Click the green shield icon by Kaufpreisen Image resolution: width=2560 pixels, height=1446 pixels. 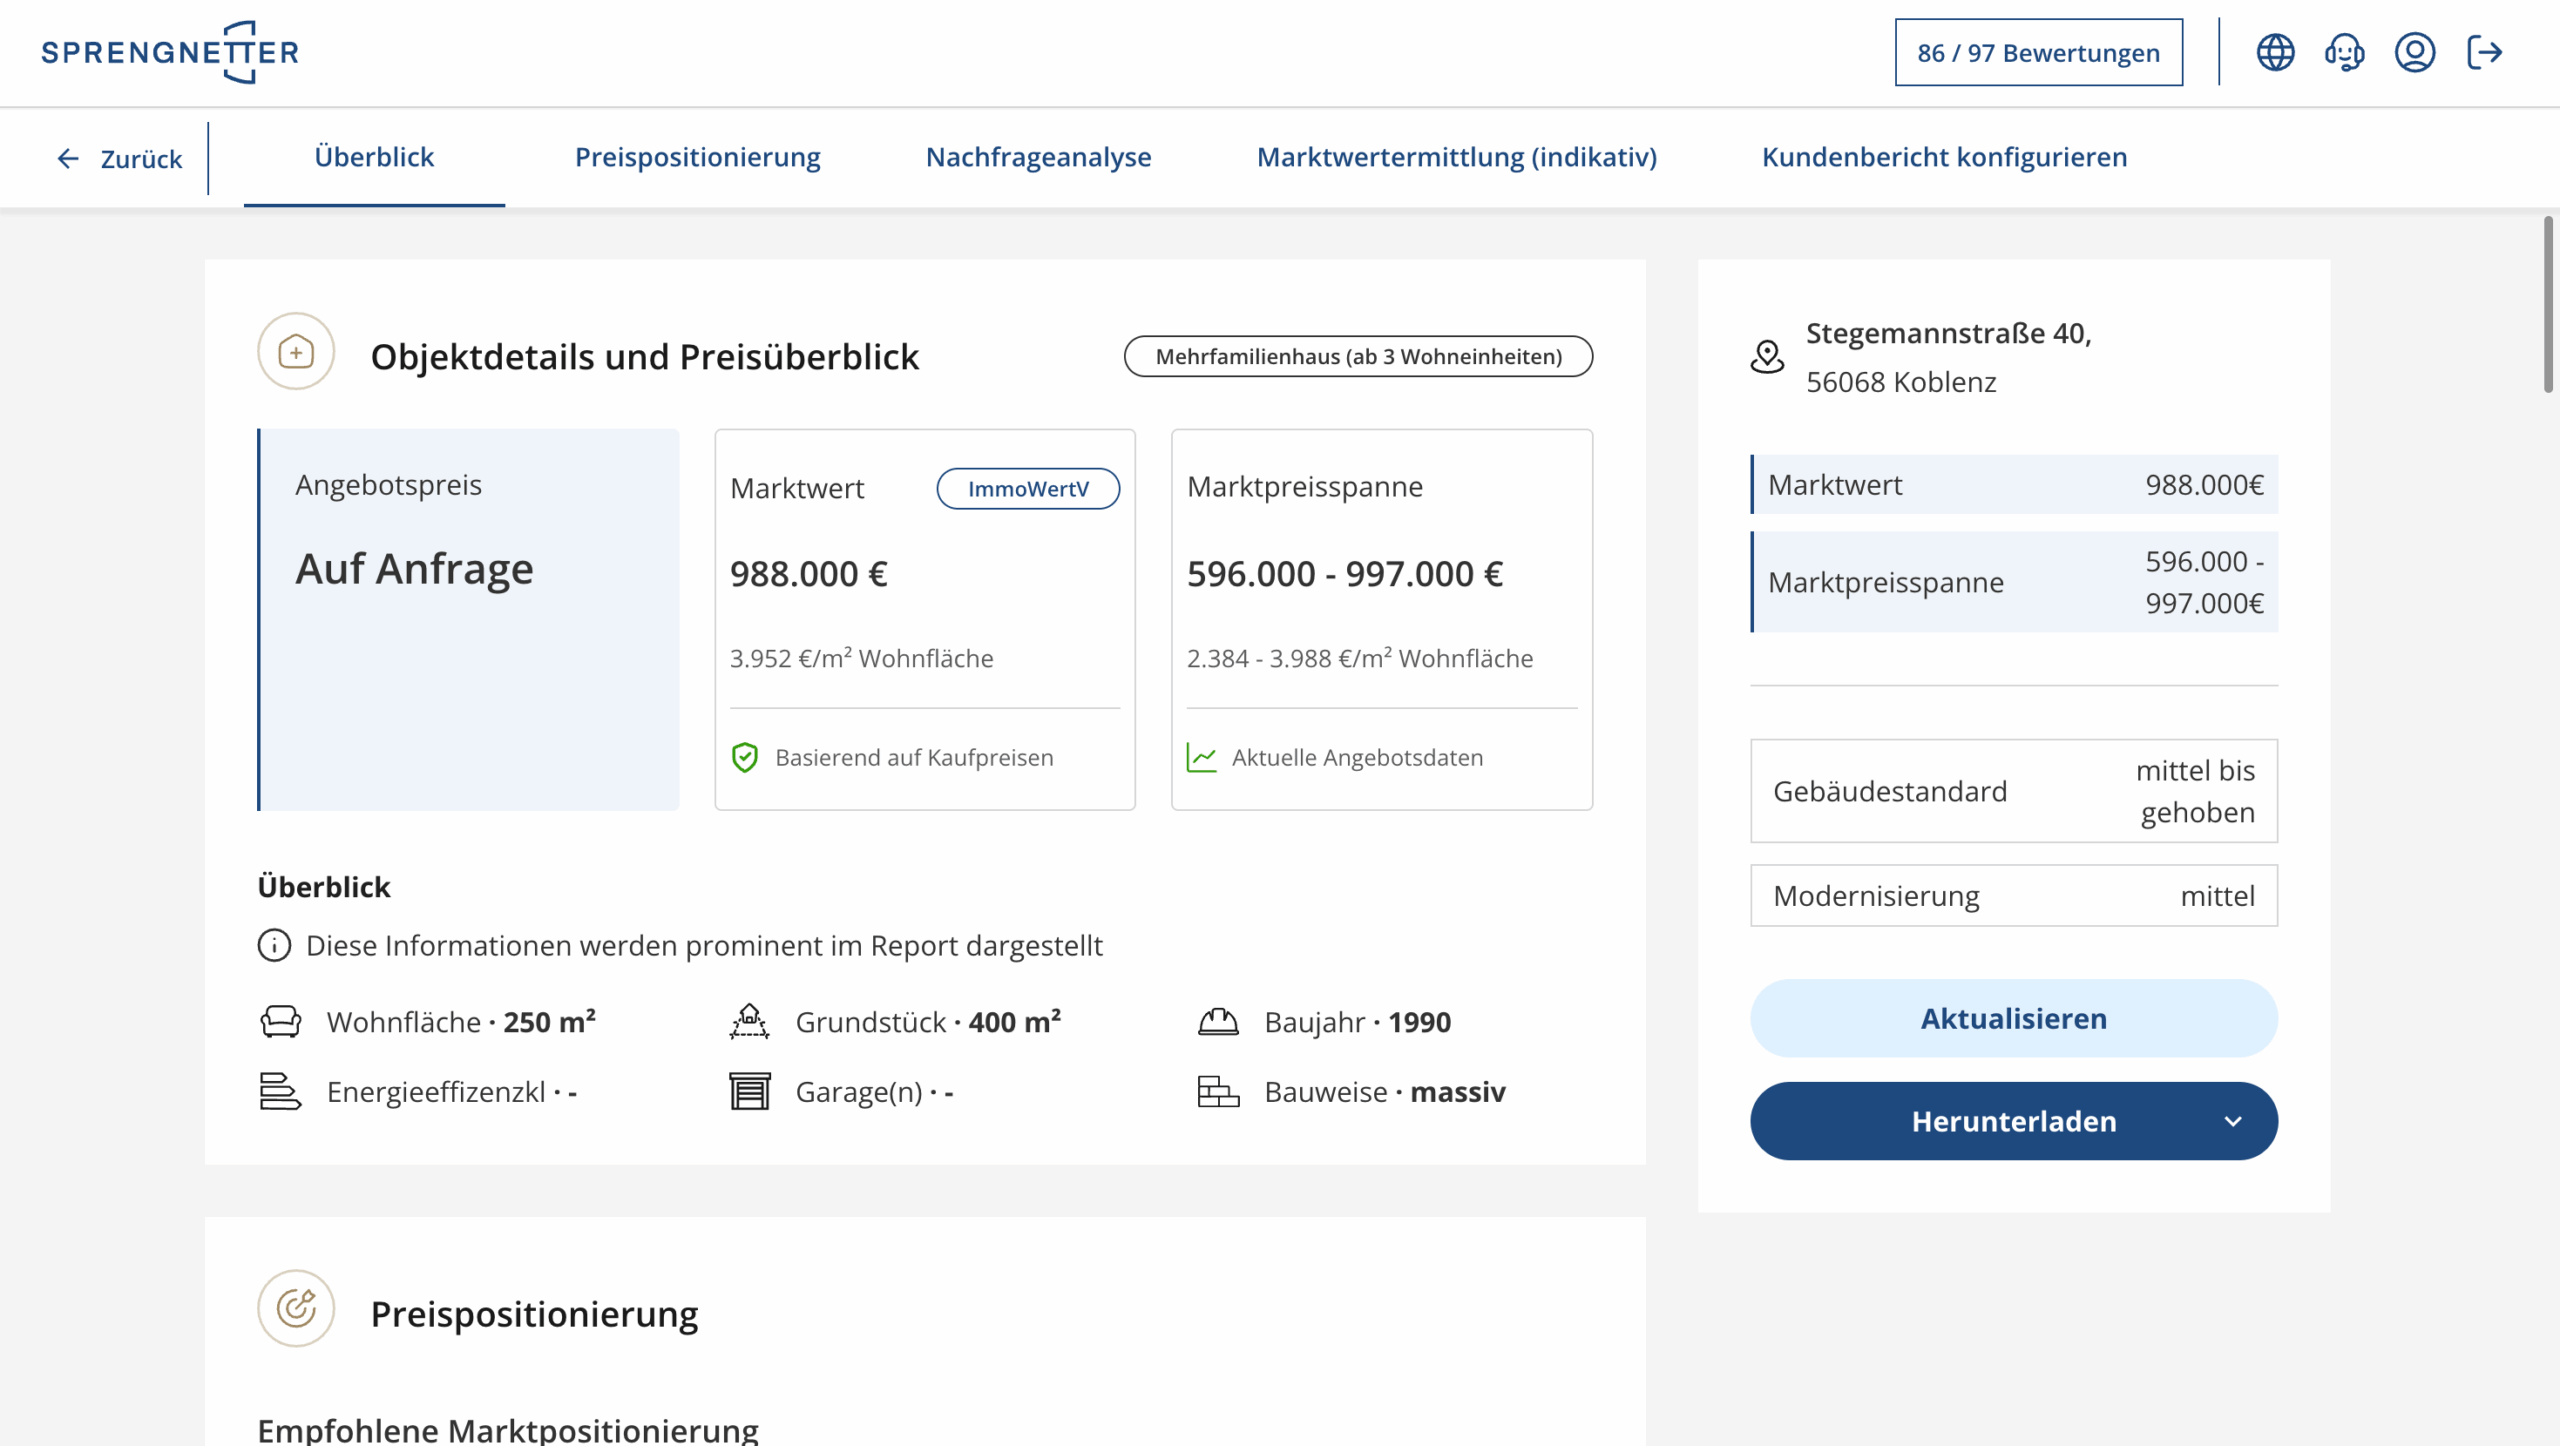coord(745,757)
